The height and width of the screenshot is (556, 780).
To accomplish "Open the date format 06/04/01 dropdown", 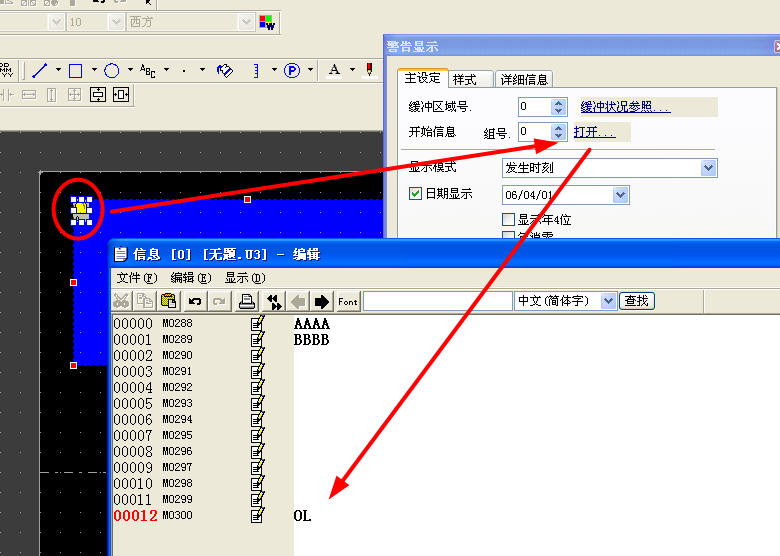I will pyautogui.click(x=620, y=194).
